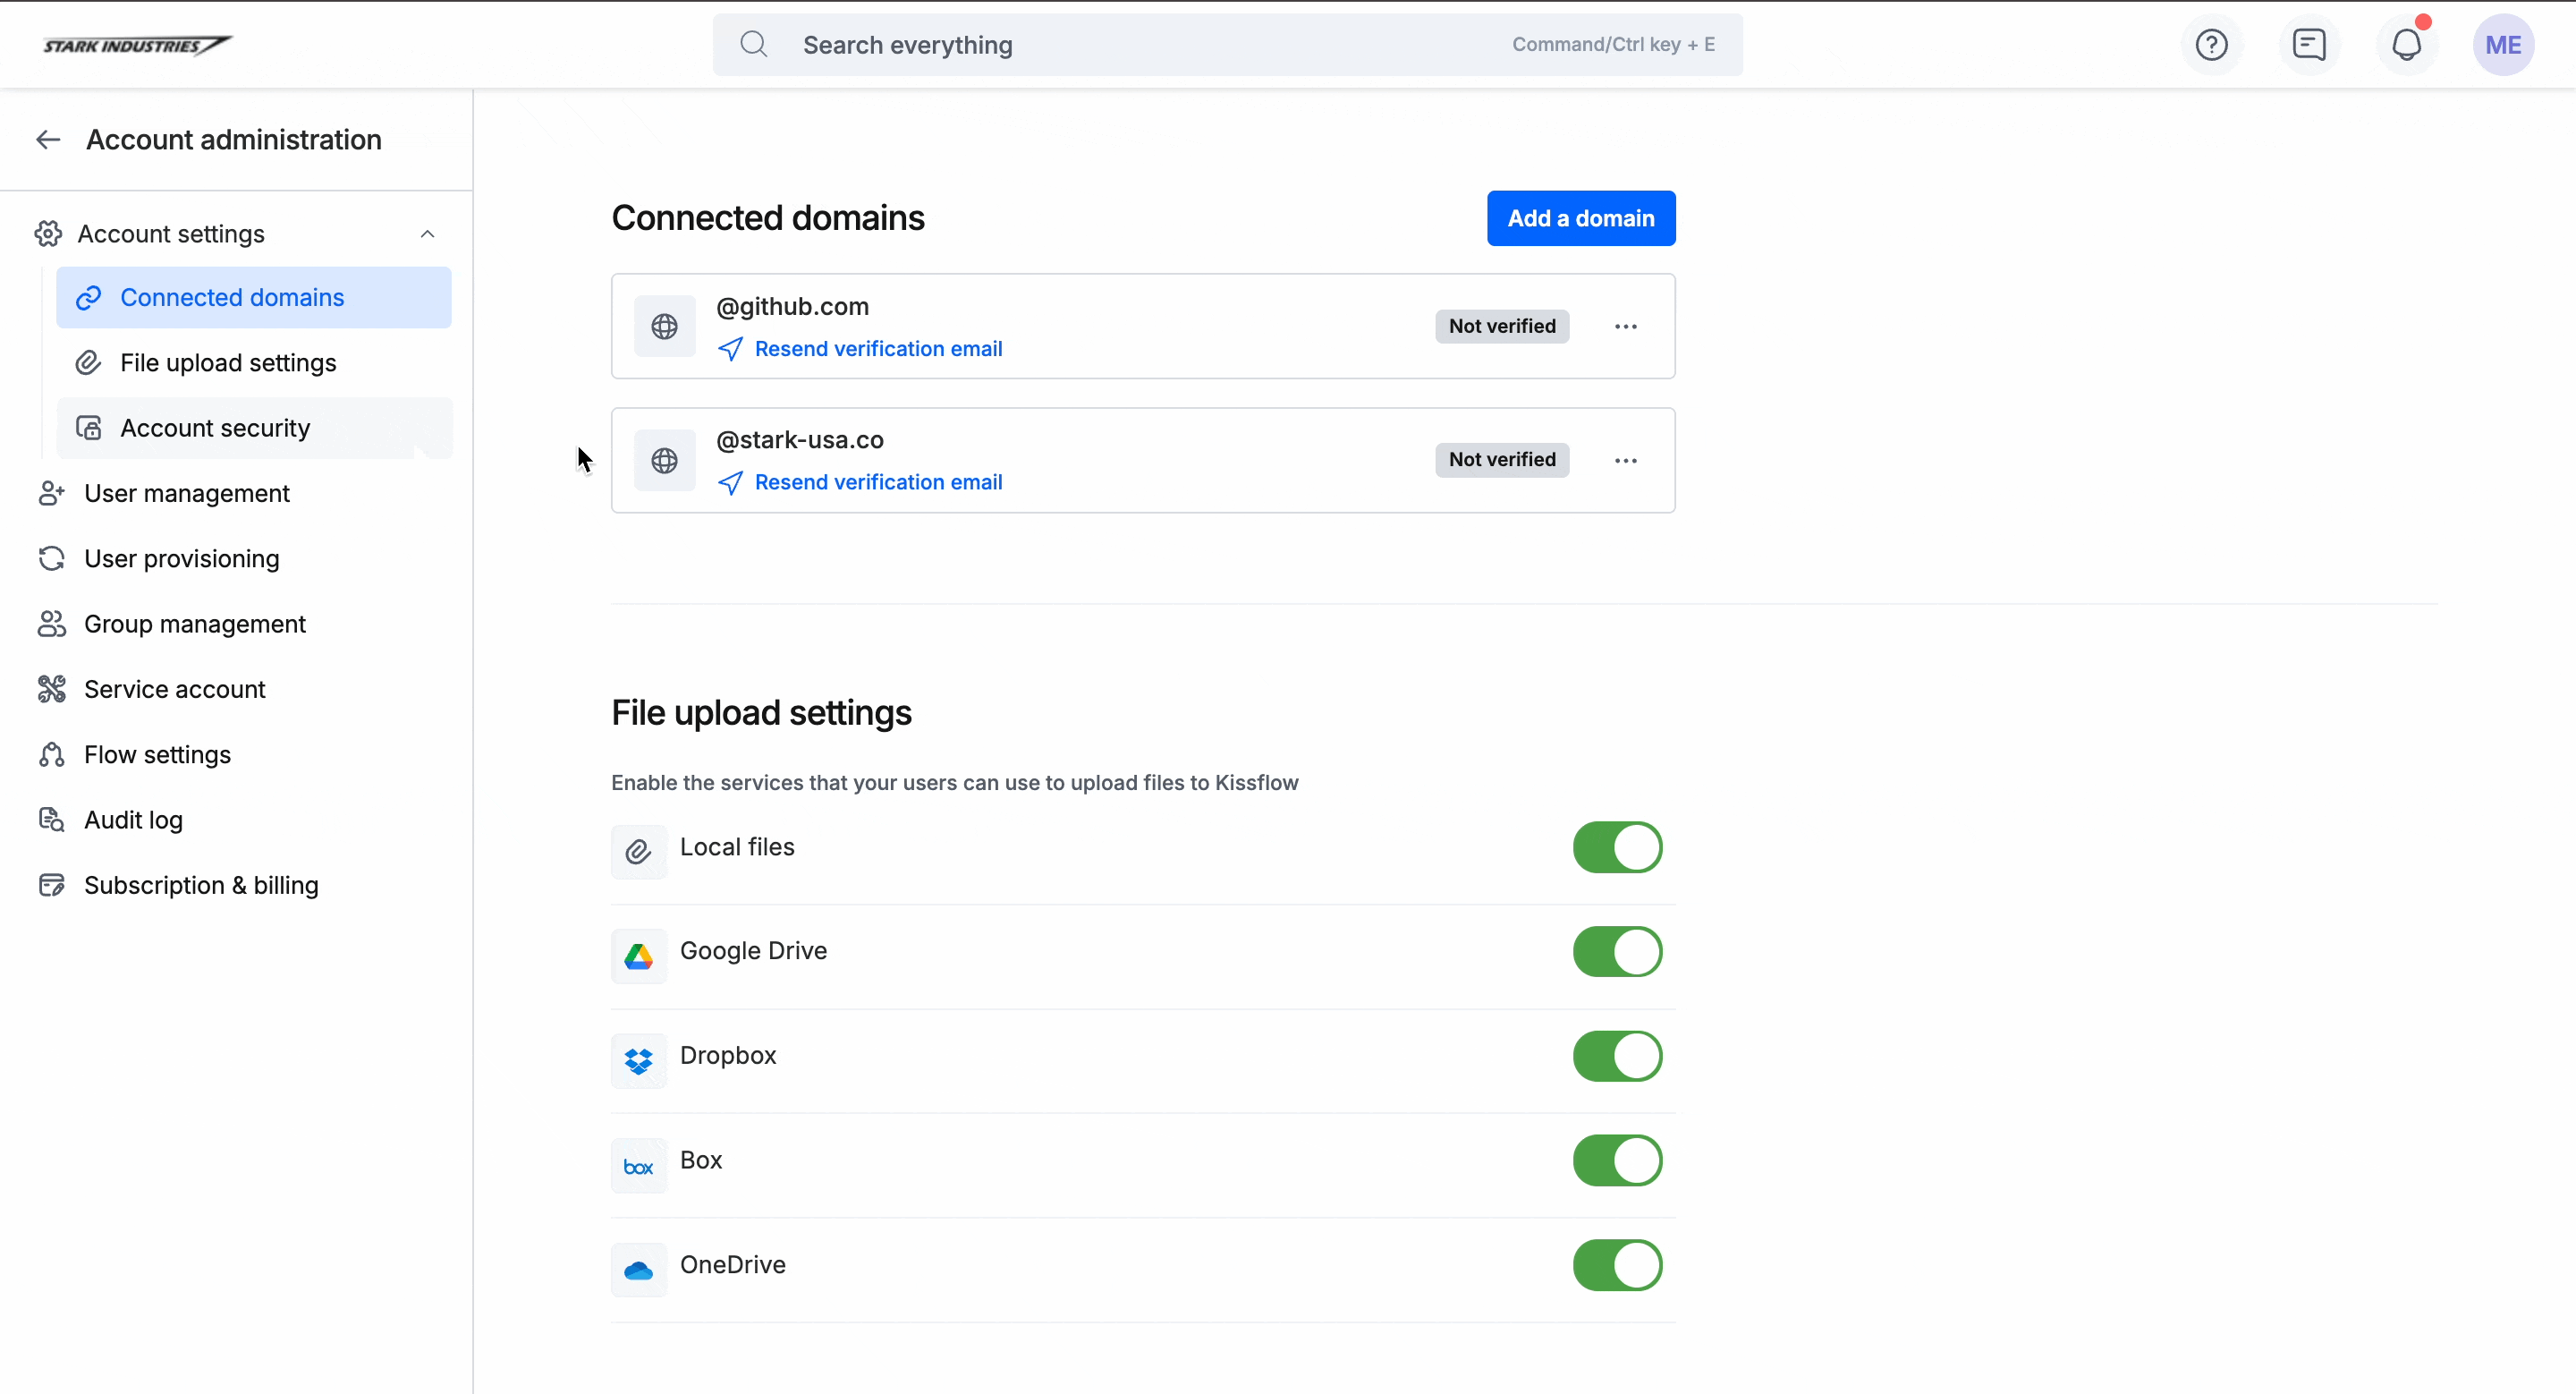
Task: Open more options for @github.com domain
Action: (1625, 327)
